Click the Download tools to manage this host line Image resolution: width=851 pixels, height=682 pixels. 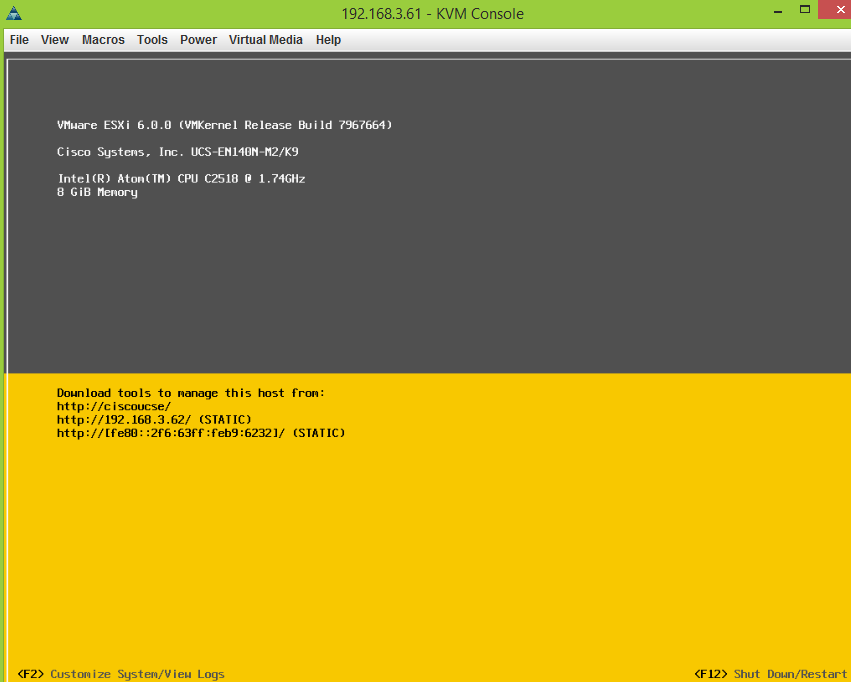190,393
